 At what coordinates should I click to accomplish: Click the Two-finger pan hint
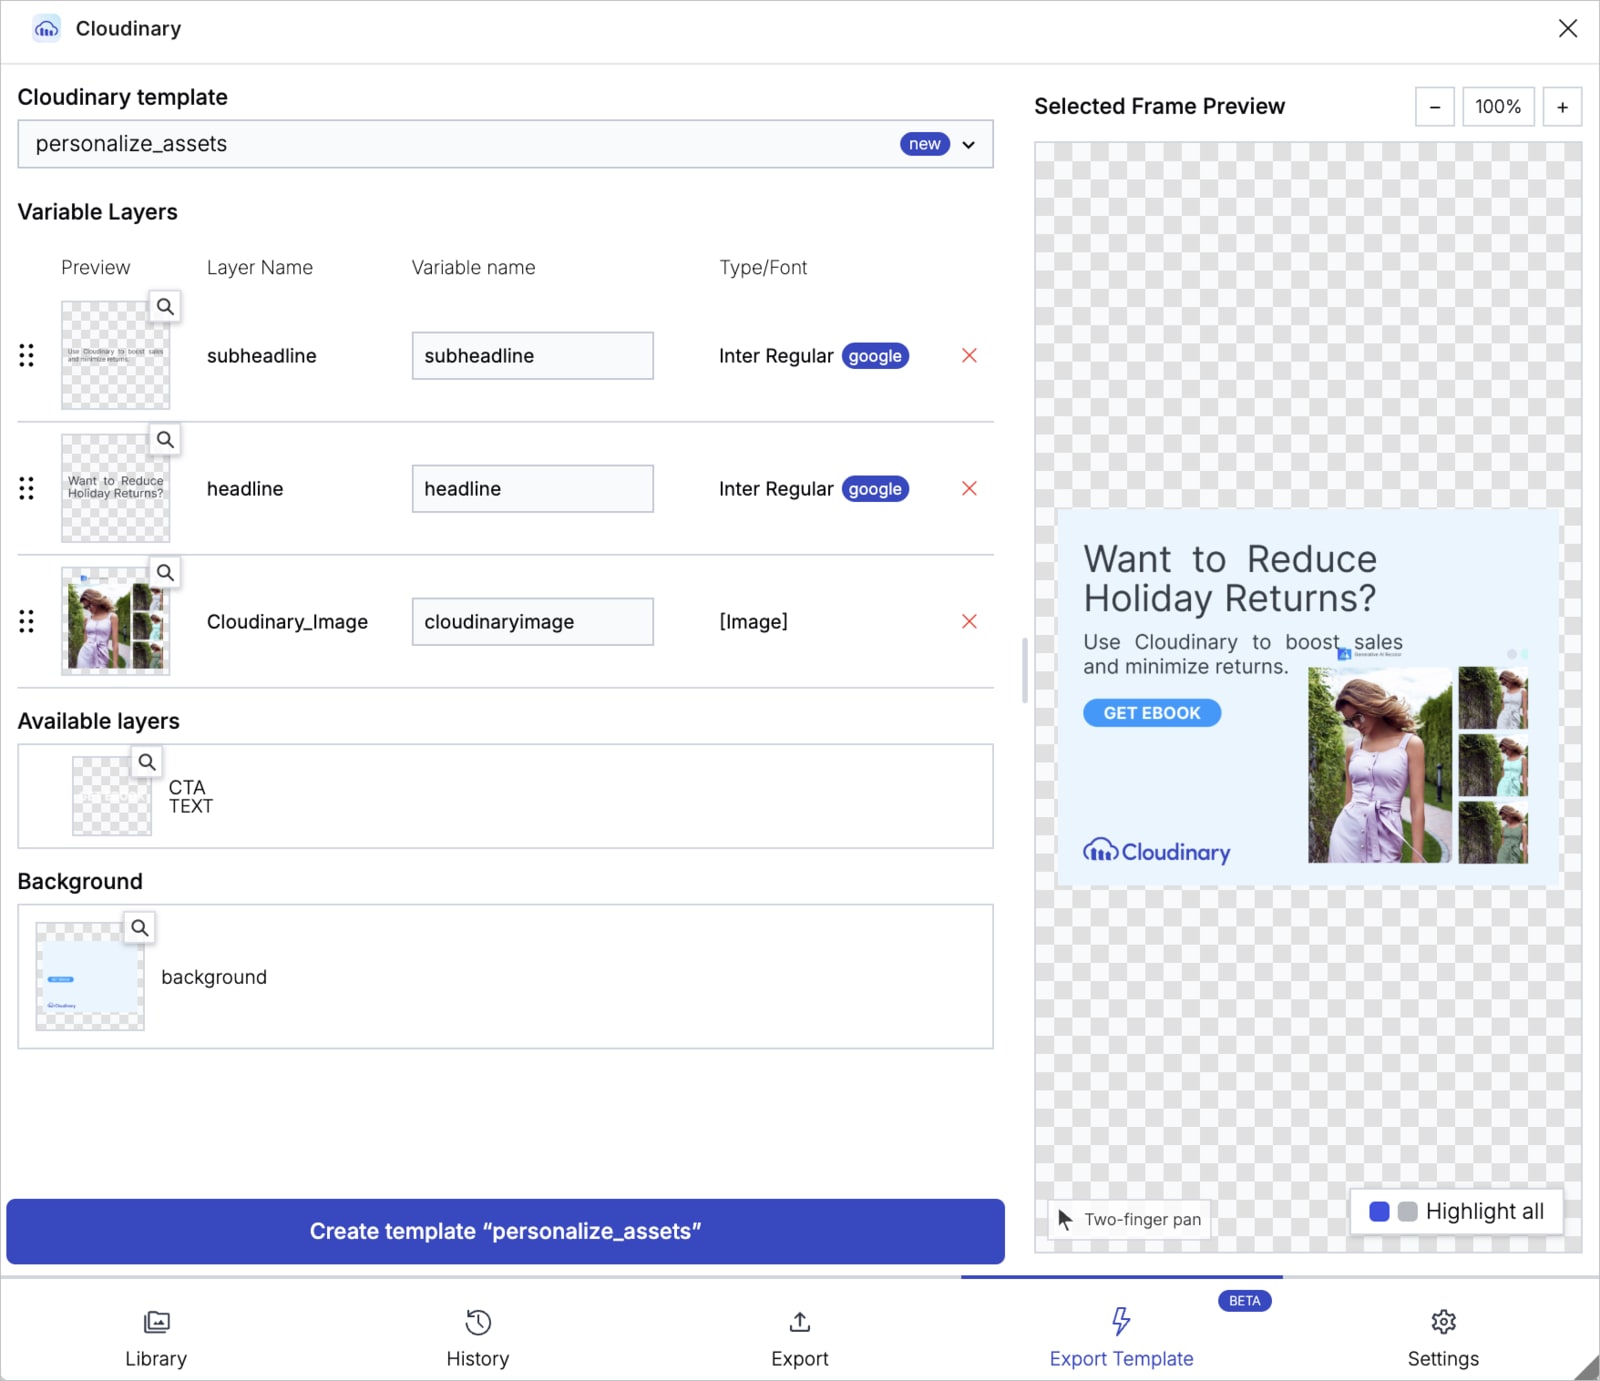[1130, 1220]
